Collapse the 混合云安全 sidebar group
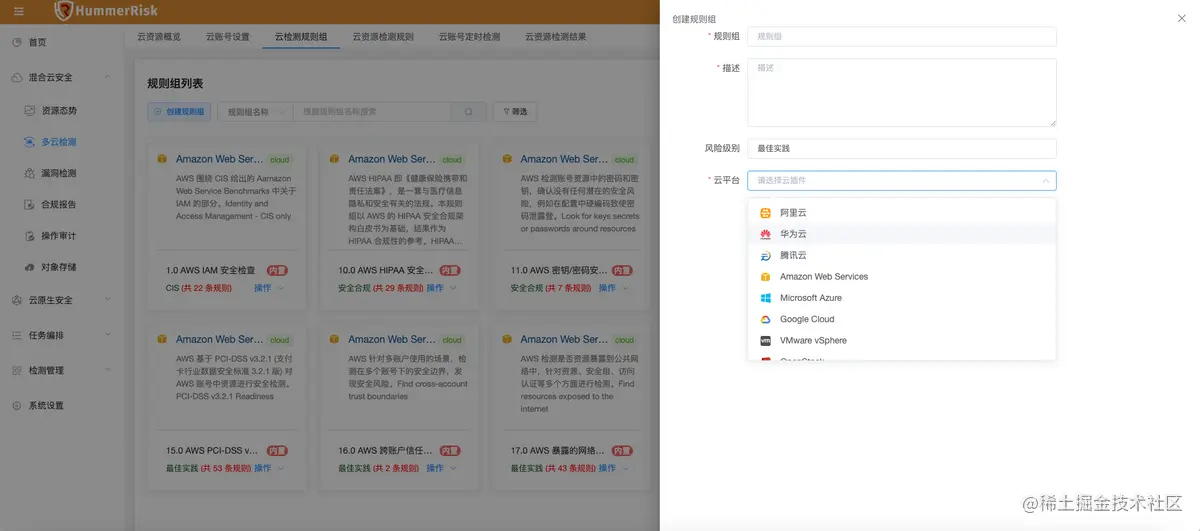1200x531 pixels. click(x=62, y=77)
